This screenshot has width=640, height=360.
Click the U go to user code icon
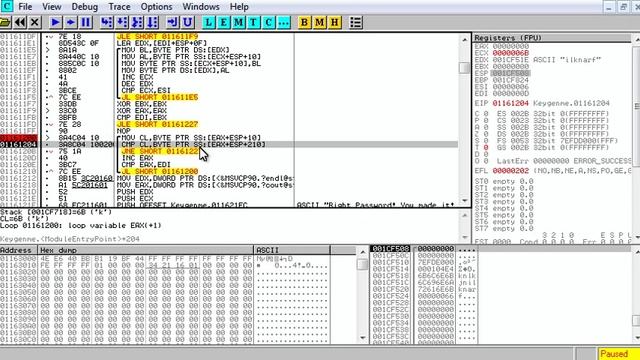(x=187, y=22)
